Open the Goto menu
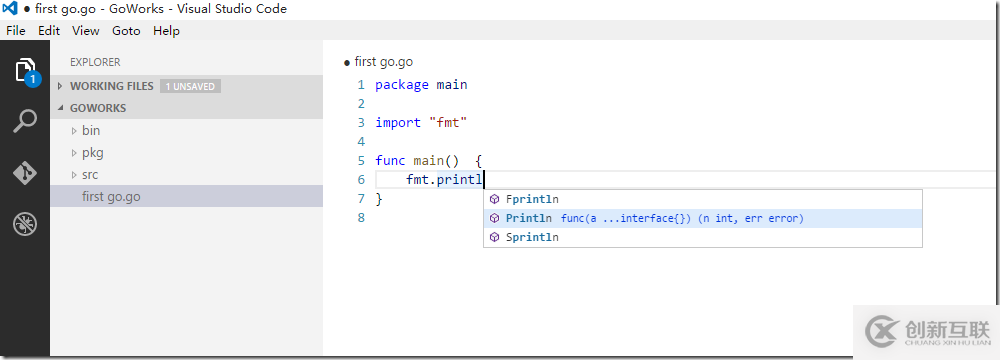 [x=126, y=31]
